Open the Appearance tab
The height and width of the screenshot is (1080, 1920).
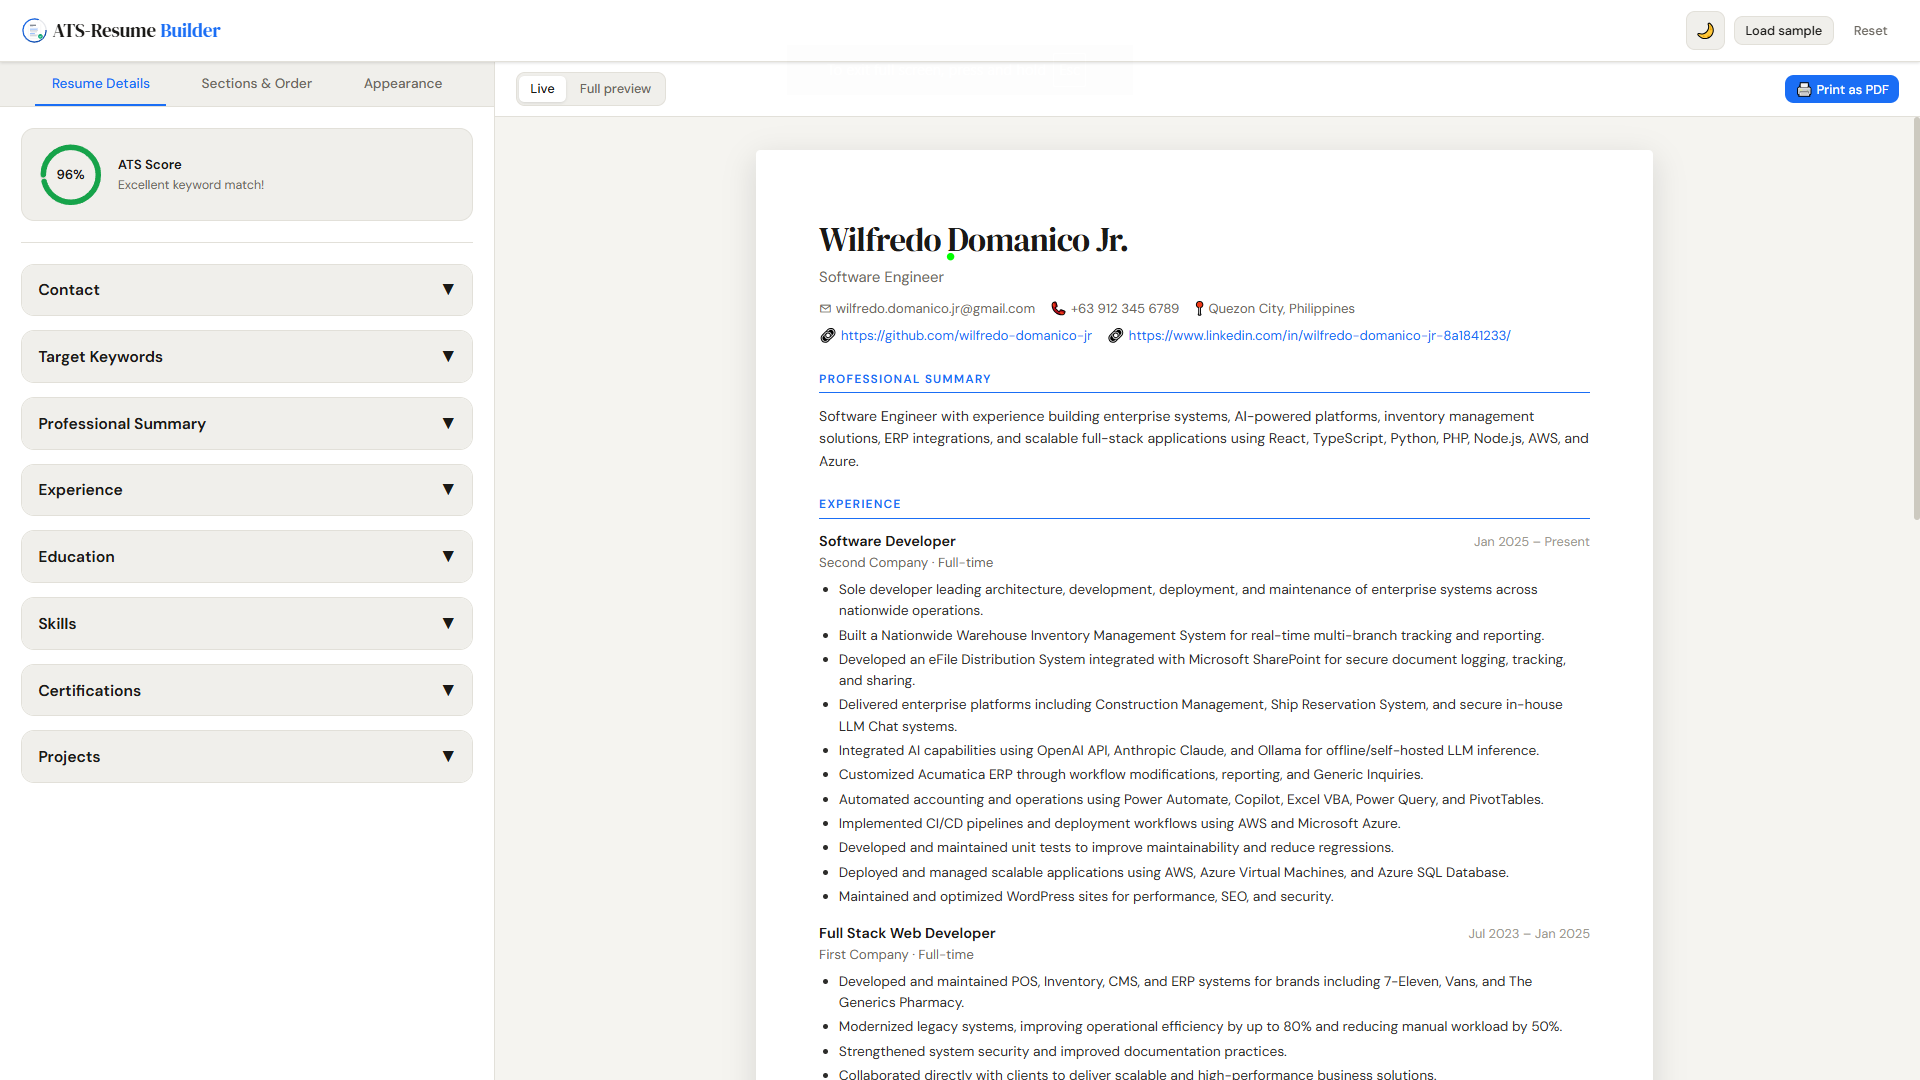click(x=403, y=84)
